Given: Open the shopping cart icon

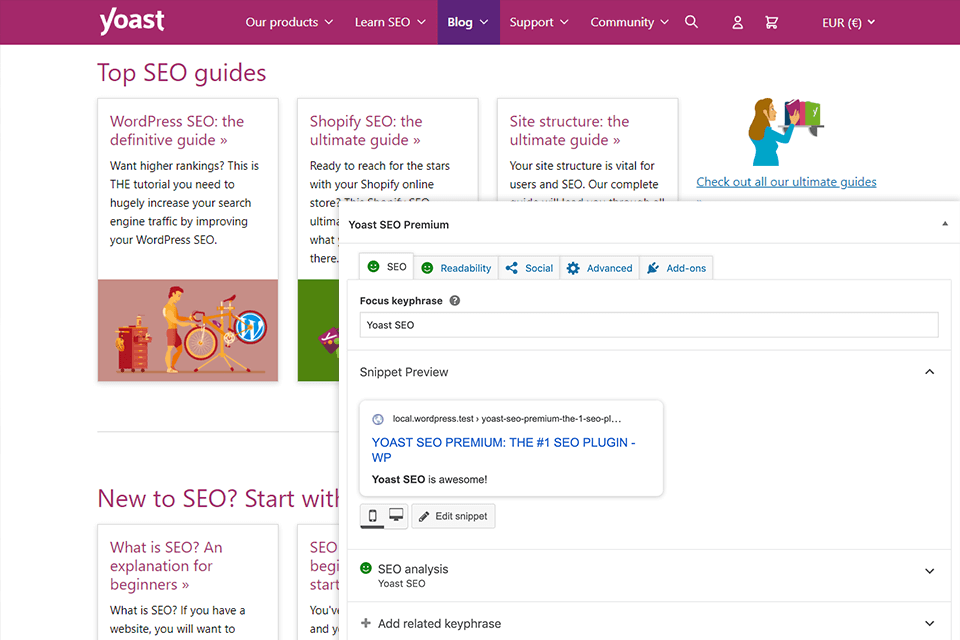Looking at the screenshot, I should [771, 23].
